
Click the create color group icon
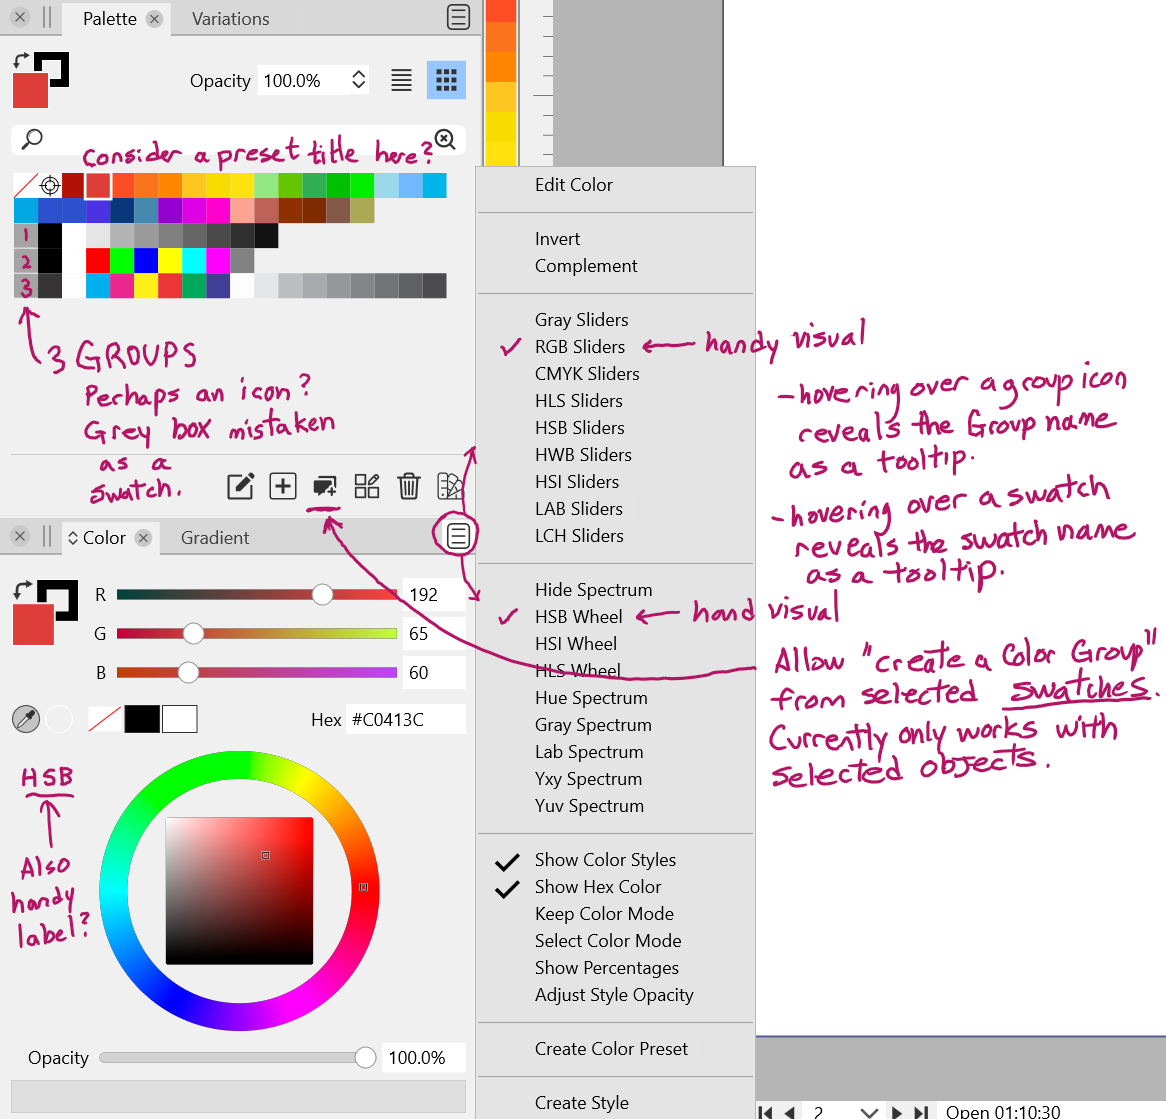pyautogui.click(x=325, y=486)
